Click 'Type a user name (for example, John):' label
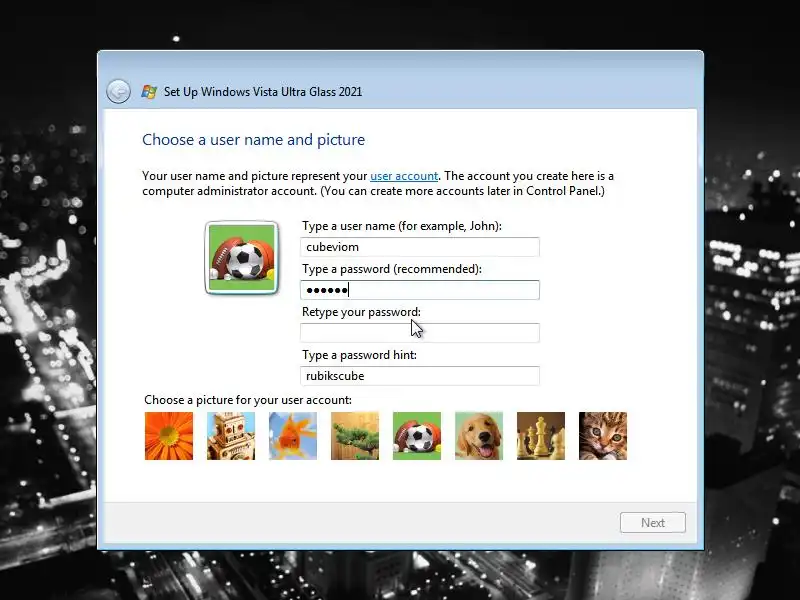The width and height of the screenshot is (800, 600). pyautogui.click(x=402, y=226)
